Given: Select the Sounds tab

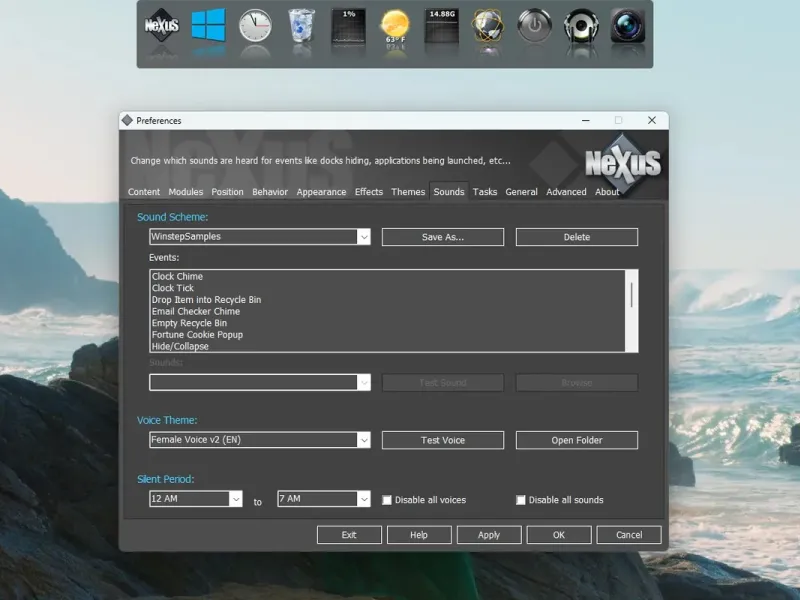Looking at the screenshot, I should pyautogui.click(x=449, y=192).
